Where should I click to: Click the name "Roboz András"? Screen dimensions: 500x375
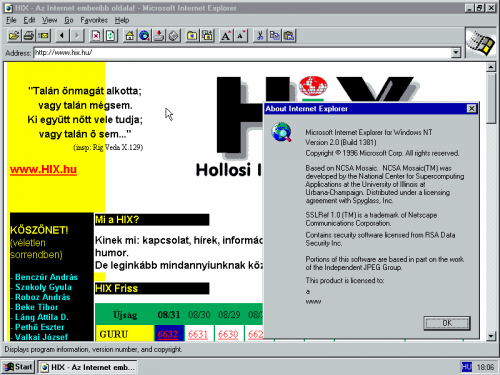point(43,297)
